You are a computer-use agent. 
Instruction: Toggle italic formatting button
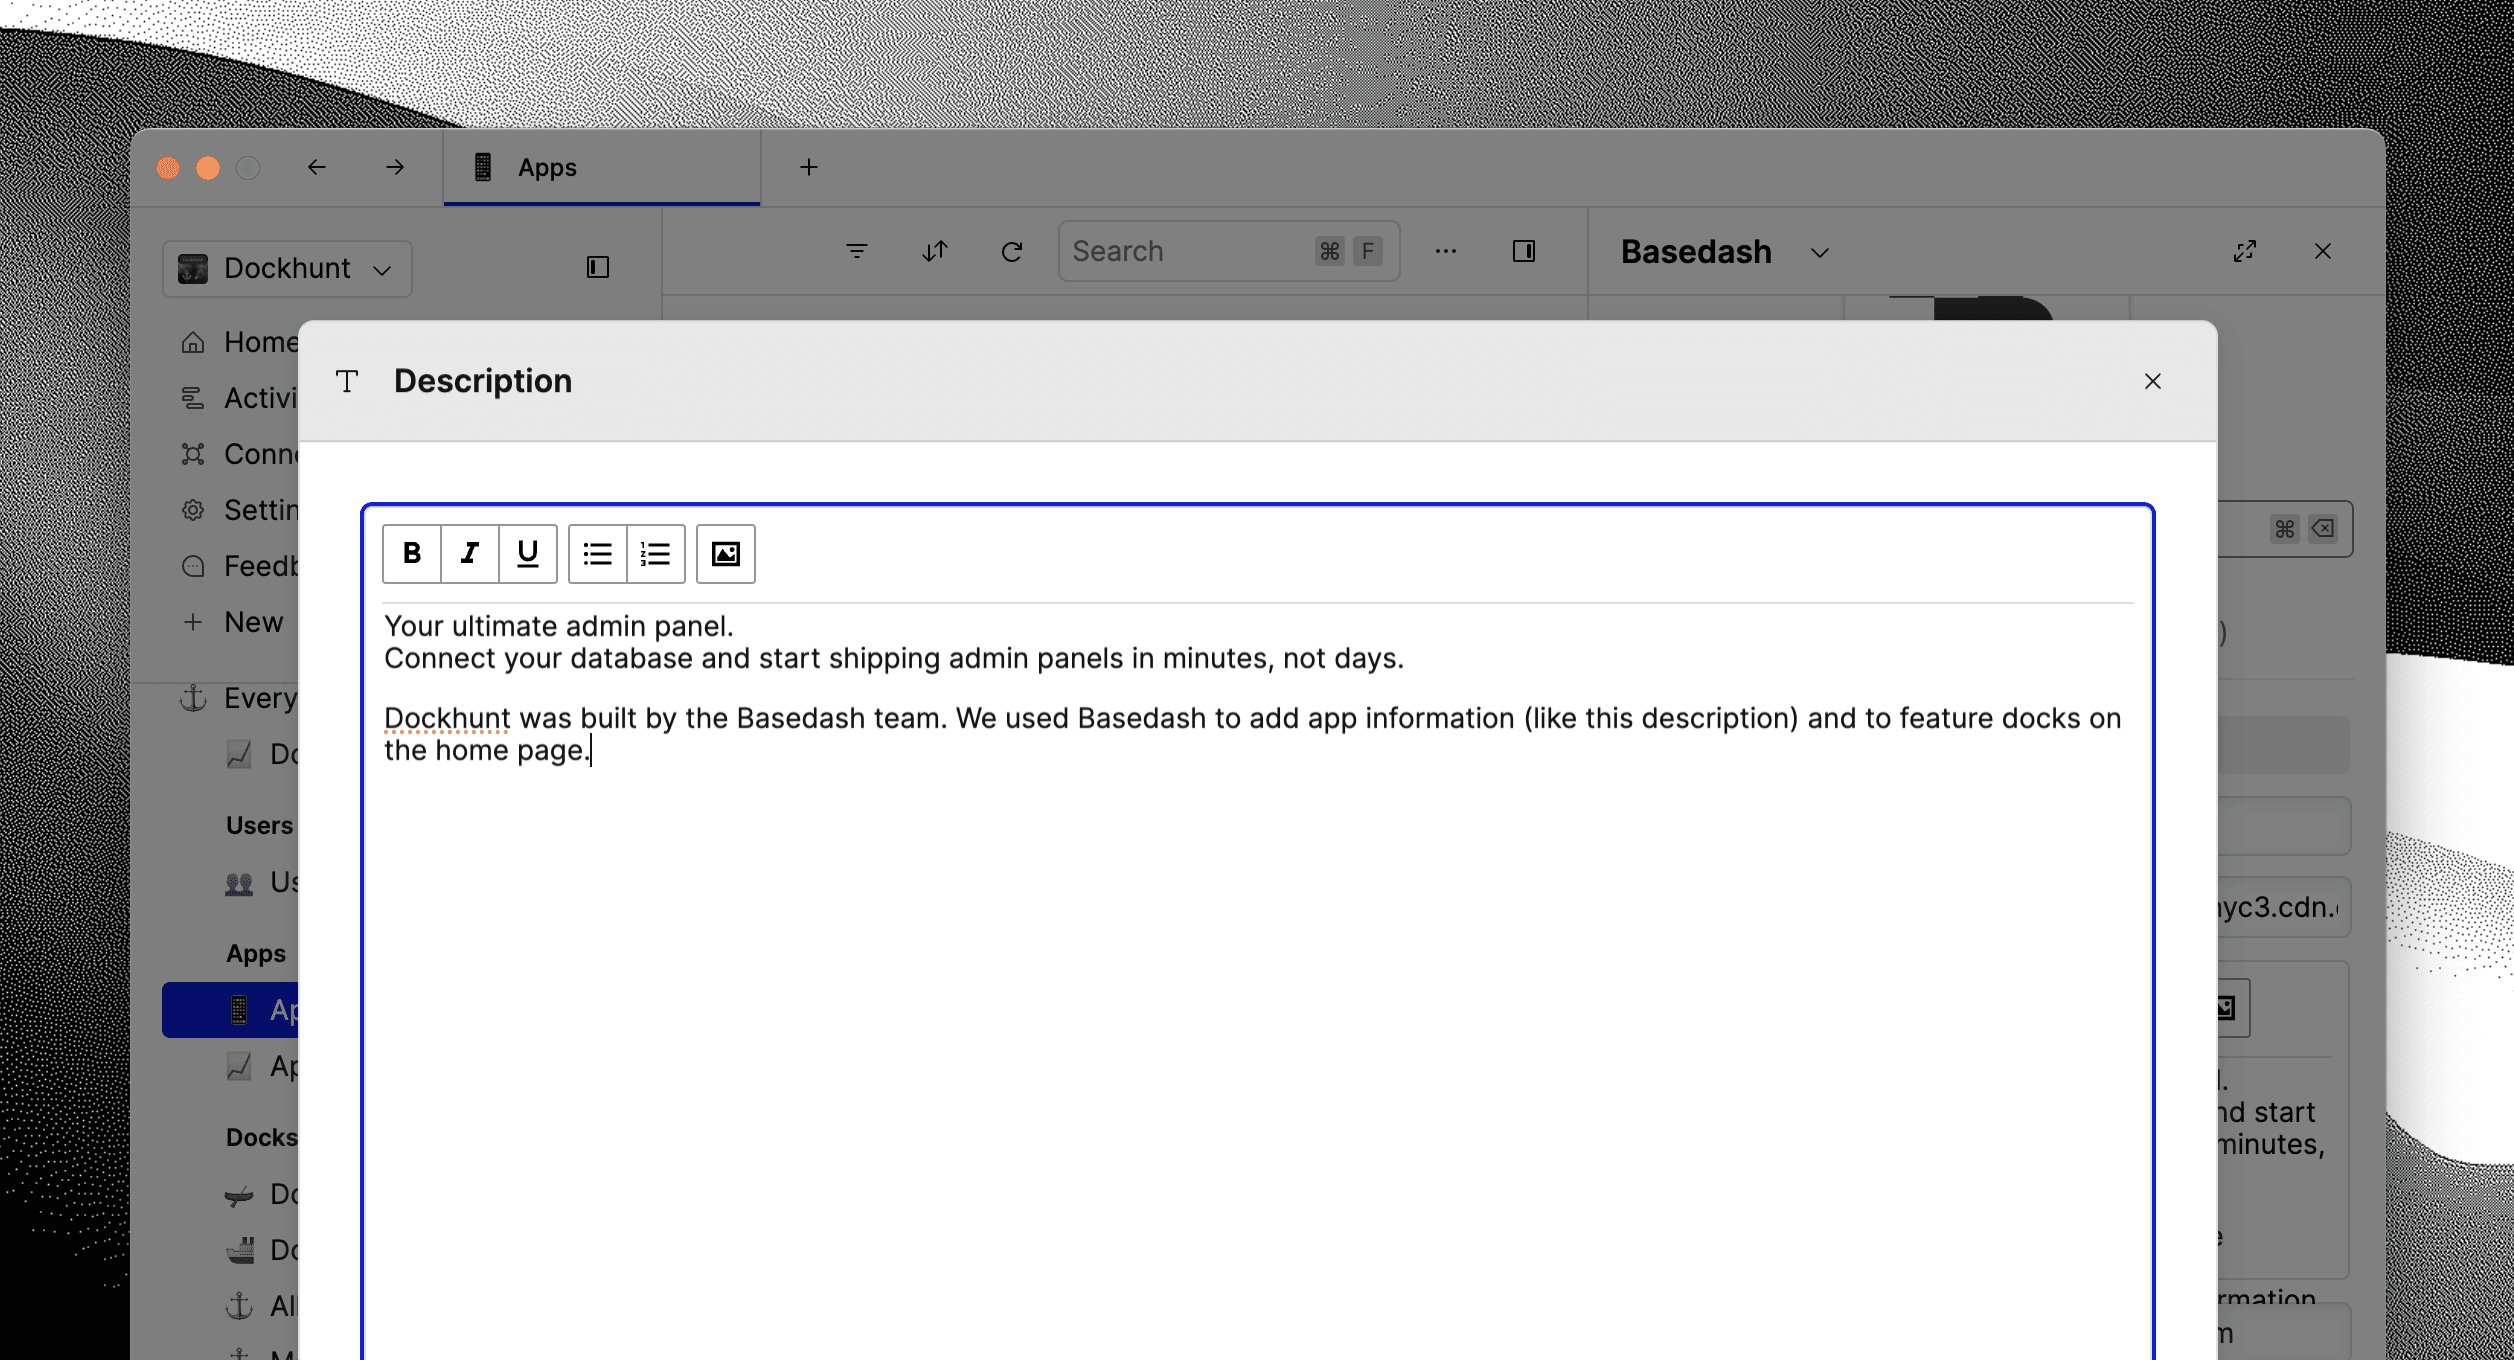point(469,553)
